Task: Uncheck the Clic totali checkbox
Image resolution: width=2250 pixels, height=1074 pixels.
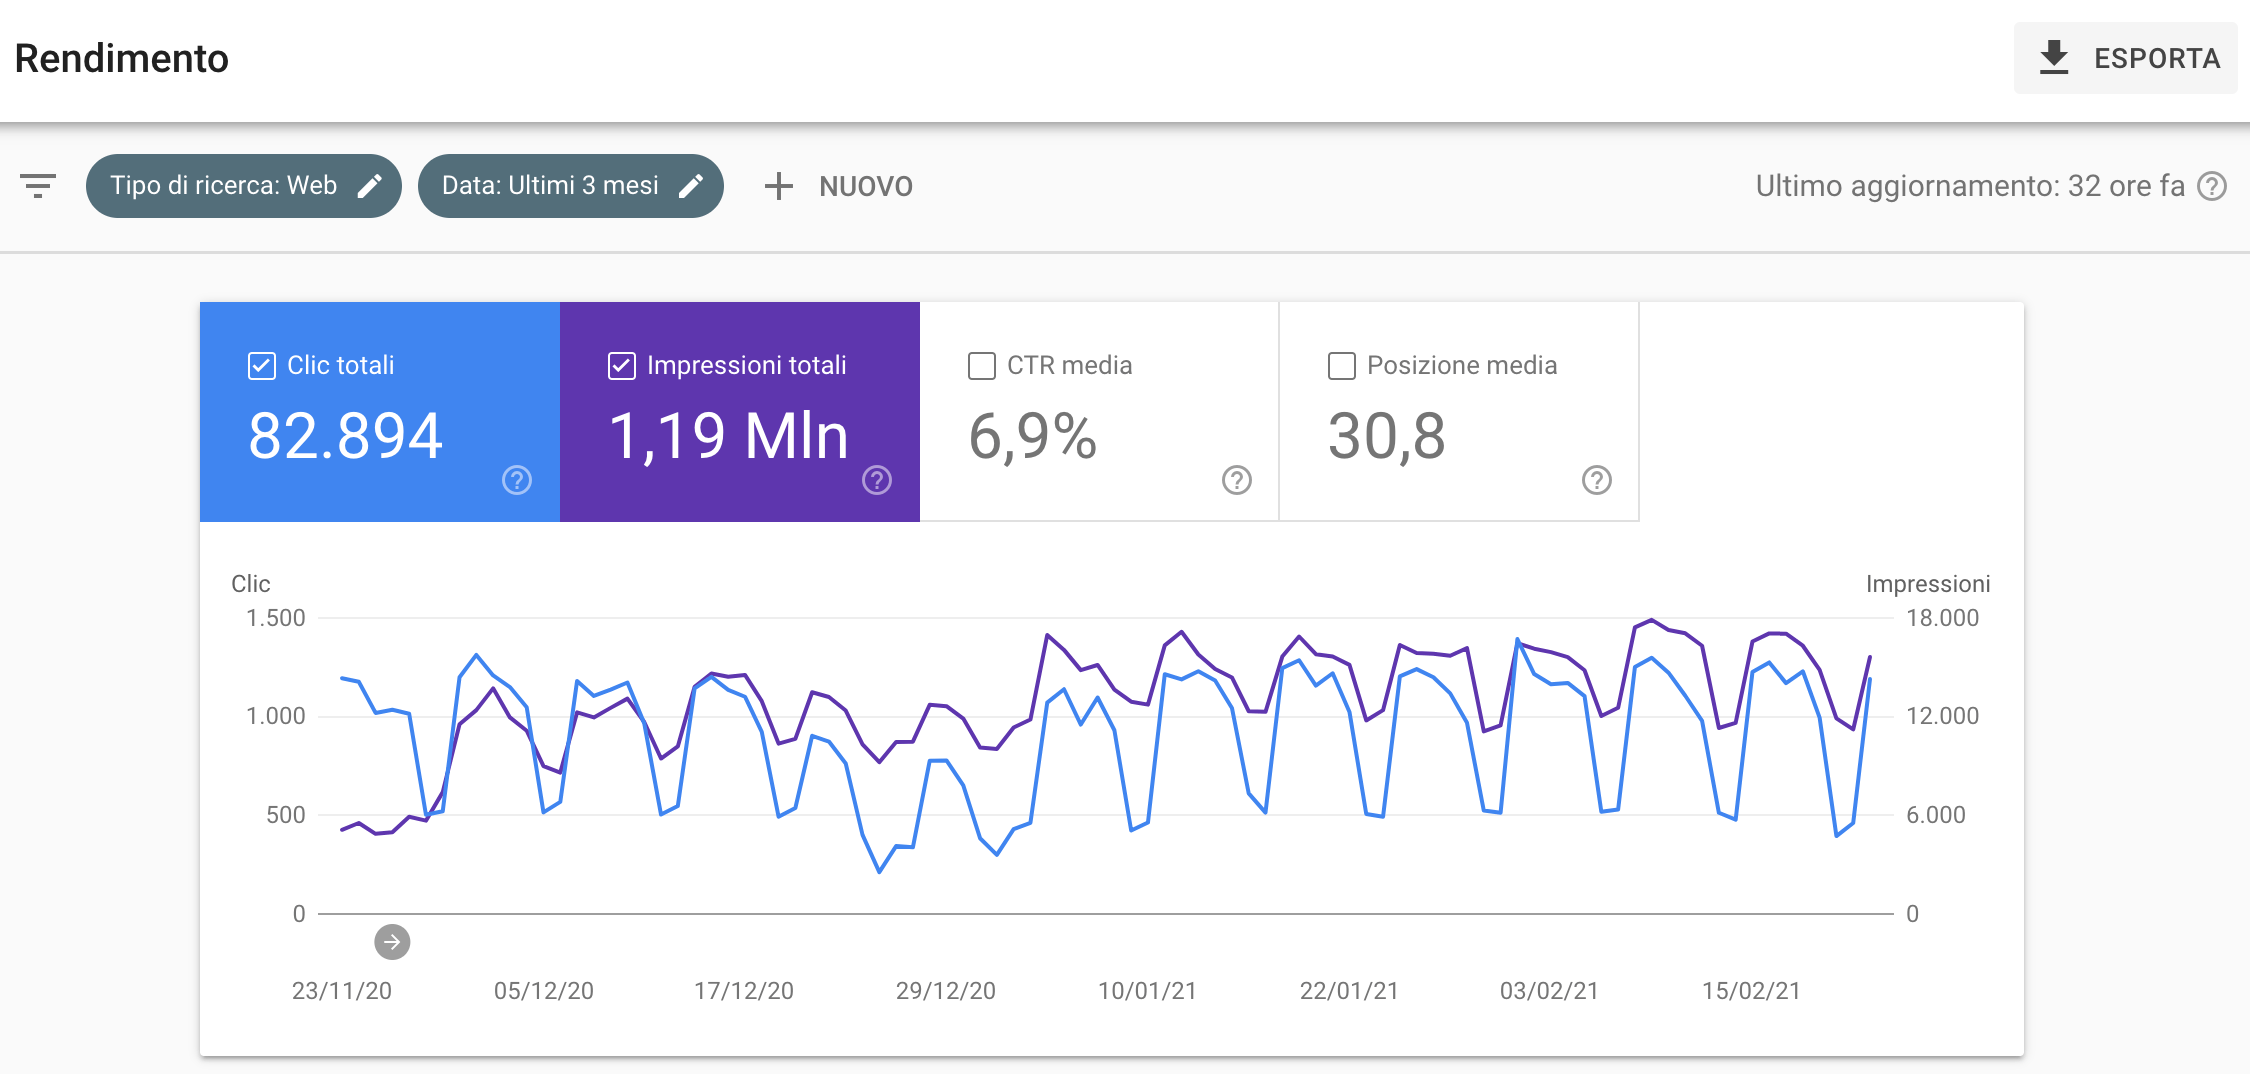Action: coord(262,366)
